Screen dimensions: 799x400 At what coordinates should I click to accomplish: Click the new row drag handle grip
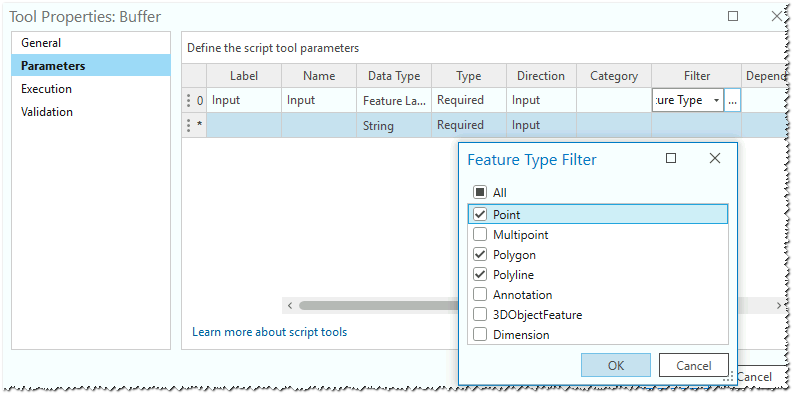coord(188,126)
